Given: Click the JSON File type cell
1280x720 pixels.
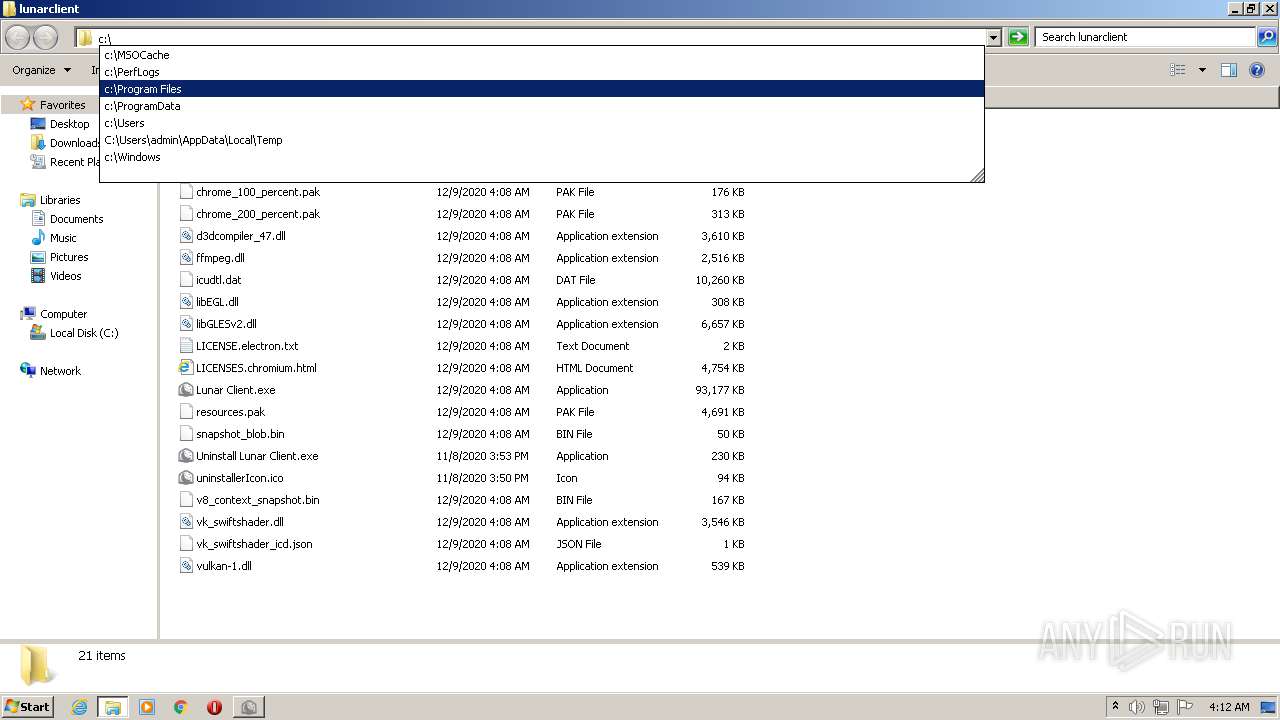Looking at the screenshot, I should 579,544.
